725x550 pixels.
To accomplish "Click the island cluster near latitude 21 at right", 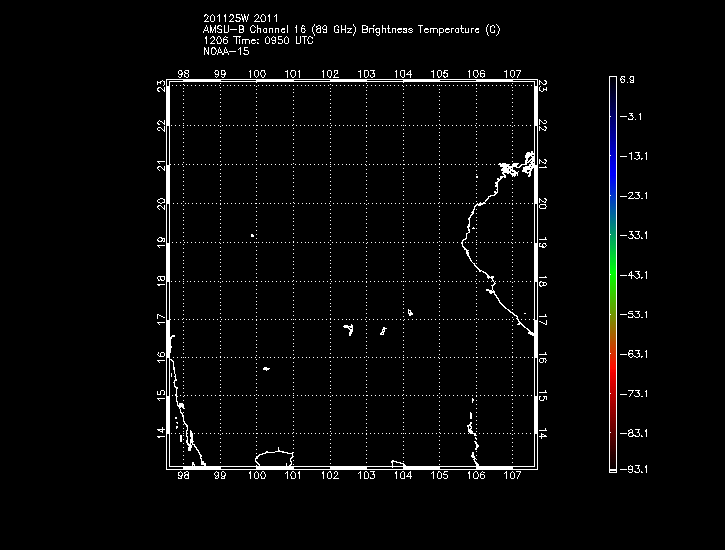I will [518, 164].
